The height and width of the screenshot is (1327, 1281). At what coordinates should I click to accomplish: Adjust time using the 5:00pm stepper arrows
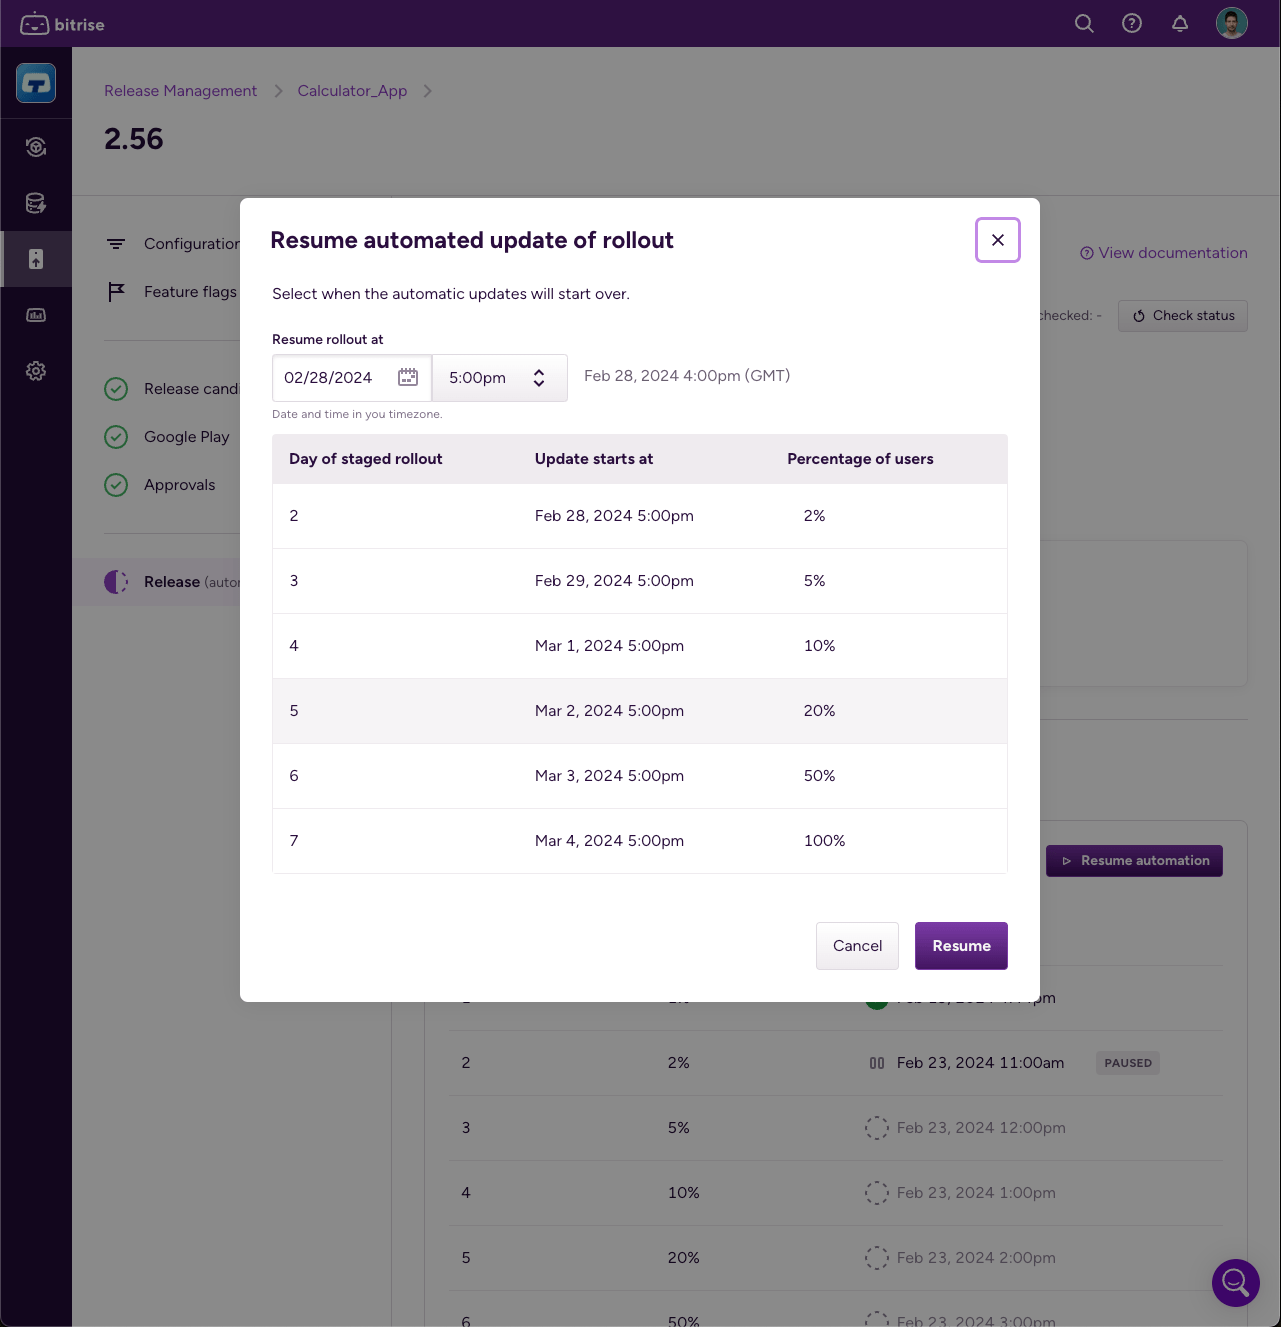pyautogui.click(x=539, y=378)
